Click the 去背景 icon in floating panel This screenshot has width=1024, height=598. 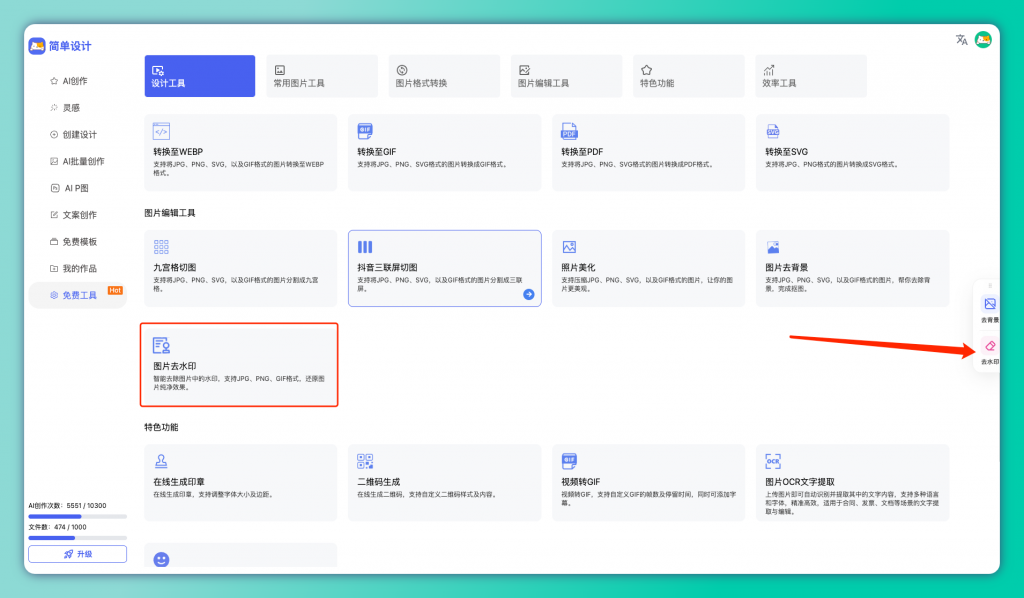pyautogui.click(x=990, y=304)
